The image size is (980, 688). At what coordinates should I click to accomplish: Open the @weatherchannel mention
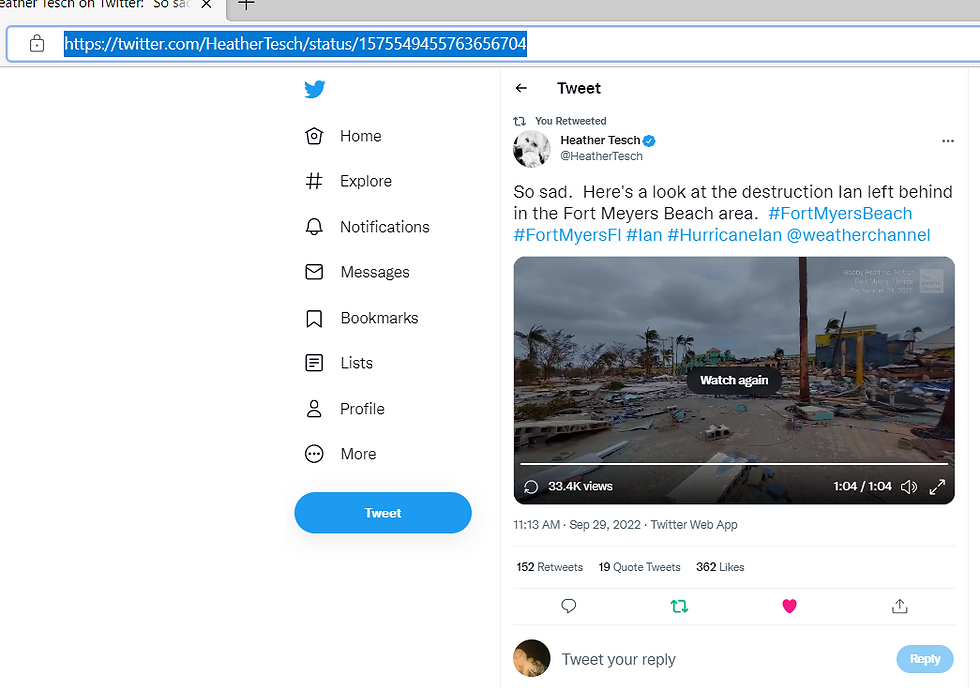click(858, 235)
